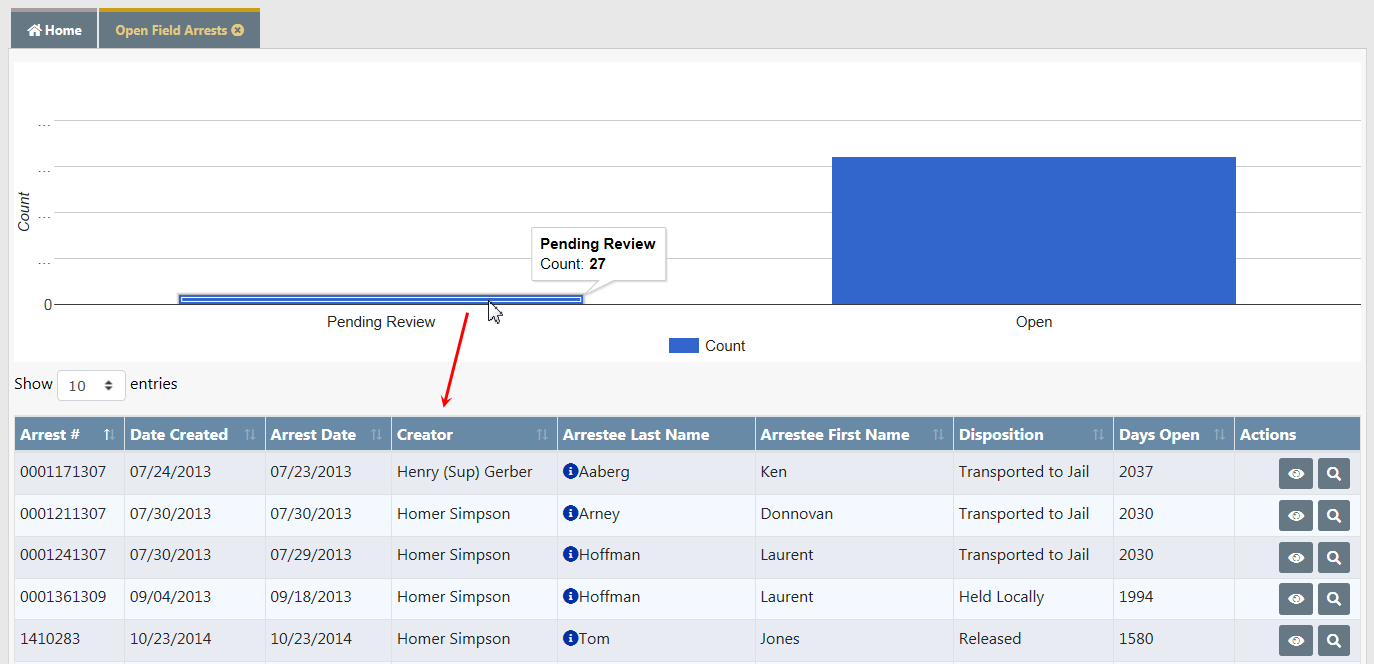
Task: Select the Open Field Arrests tab
Action: (170, 30)
